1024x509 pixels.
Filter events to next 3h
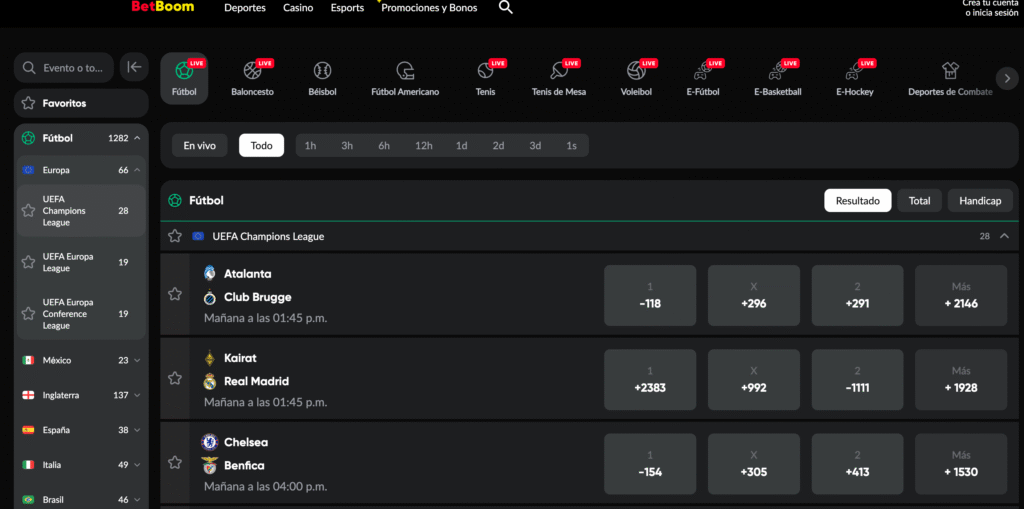pyautogui.click(x=347, y=146)
